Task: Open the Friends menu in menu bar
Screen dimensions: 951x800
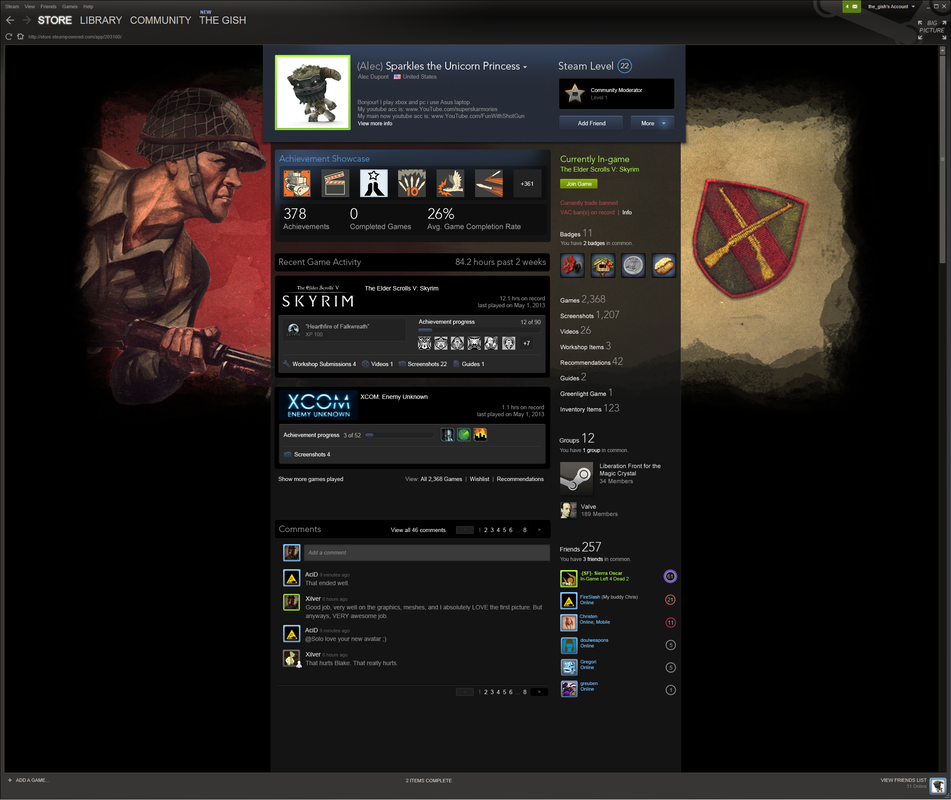Action: click(48, 6)
